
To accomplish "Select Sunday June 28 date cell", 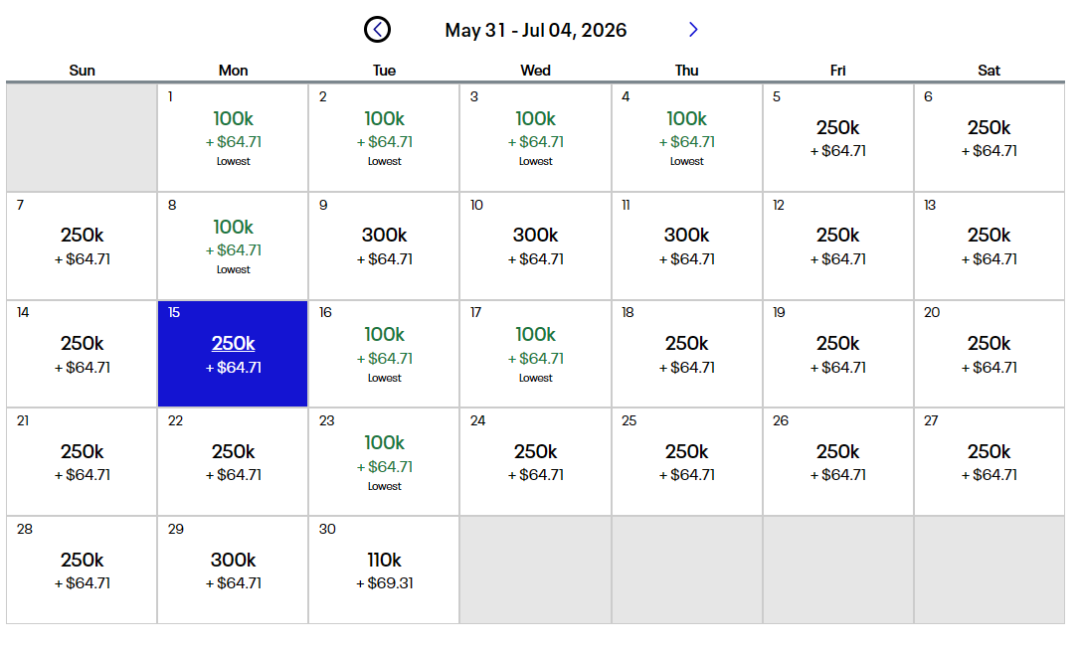I will (x=82, y=569).
